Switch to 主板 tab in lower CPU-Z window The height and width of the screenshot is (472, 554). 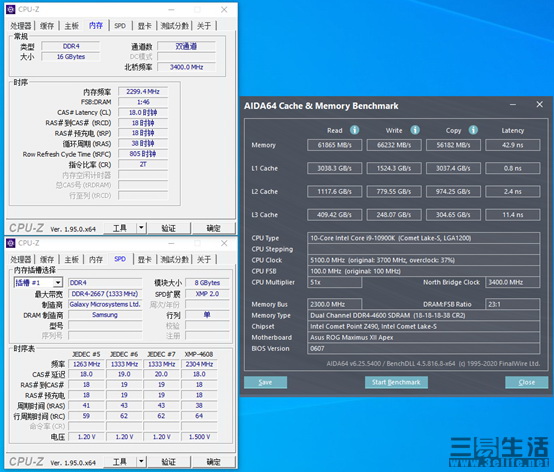tap(72, 260)
